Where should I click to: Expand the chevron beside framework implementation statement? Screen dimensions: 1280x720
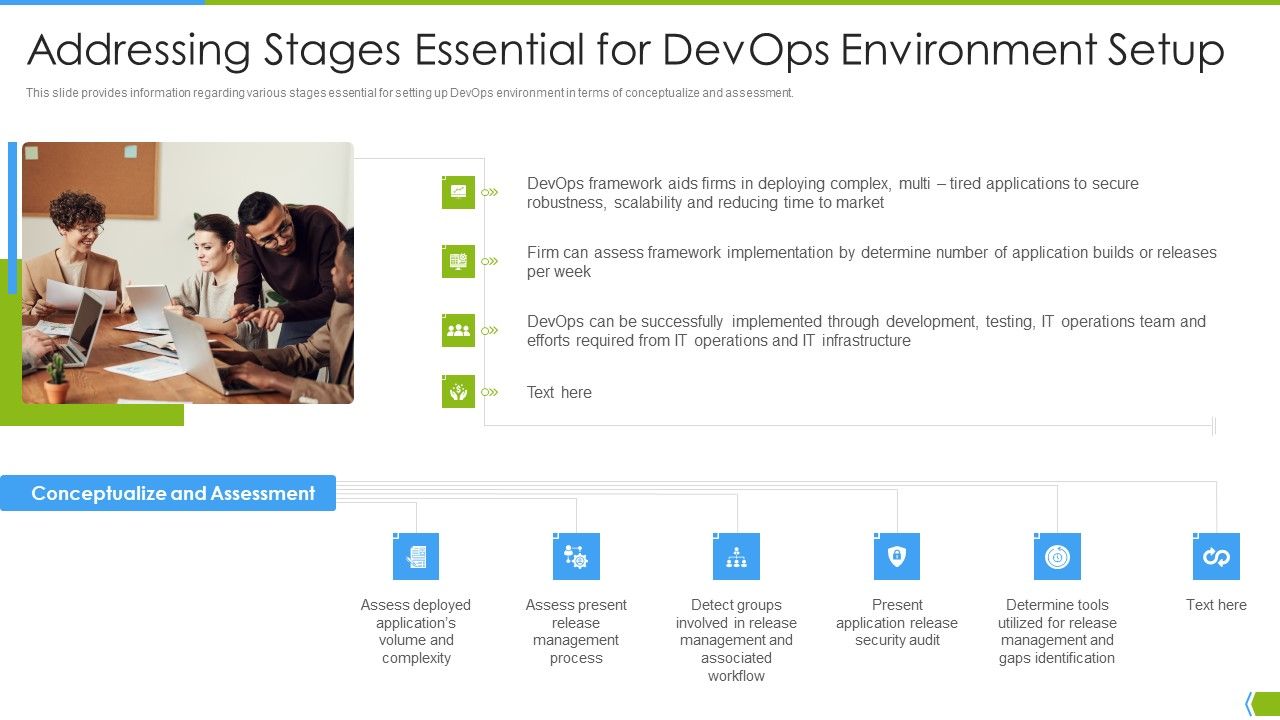[x=490, y=261]
